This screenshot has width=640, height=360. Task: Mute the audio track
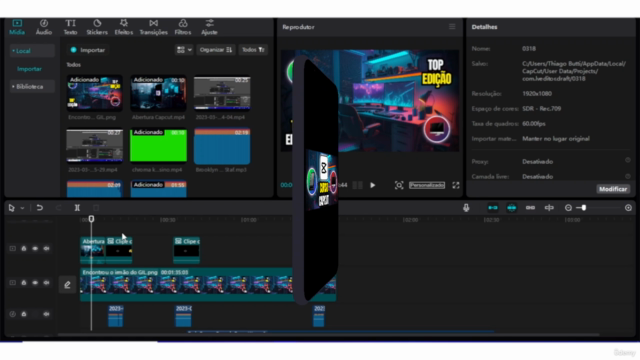(47, 314)
